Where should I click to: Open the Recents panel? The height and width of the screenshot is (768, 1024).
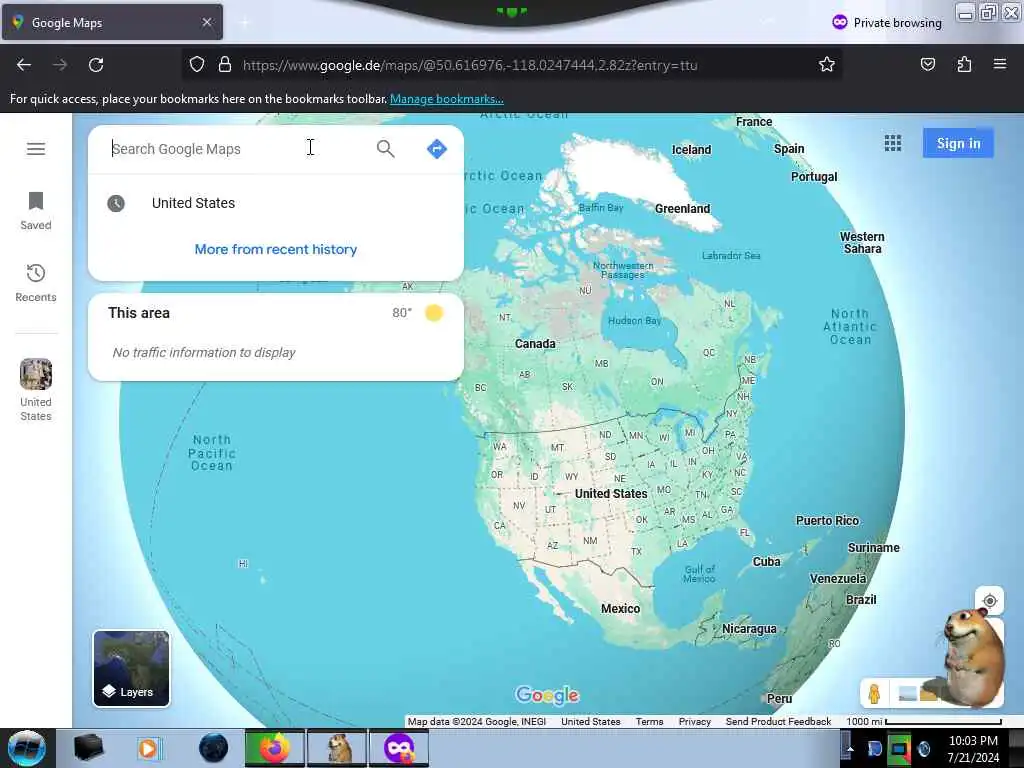(36, 283)
